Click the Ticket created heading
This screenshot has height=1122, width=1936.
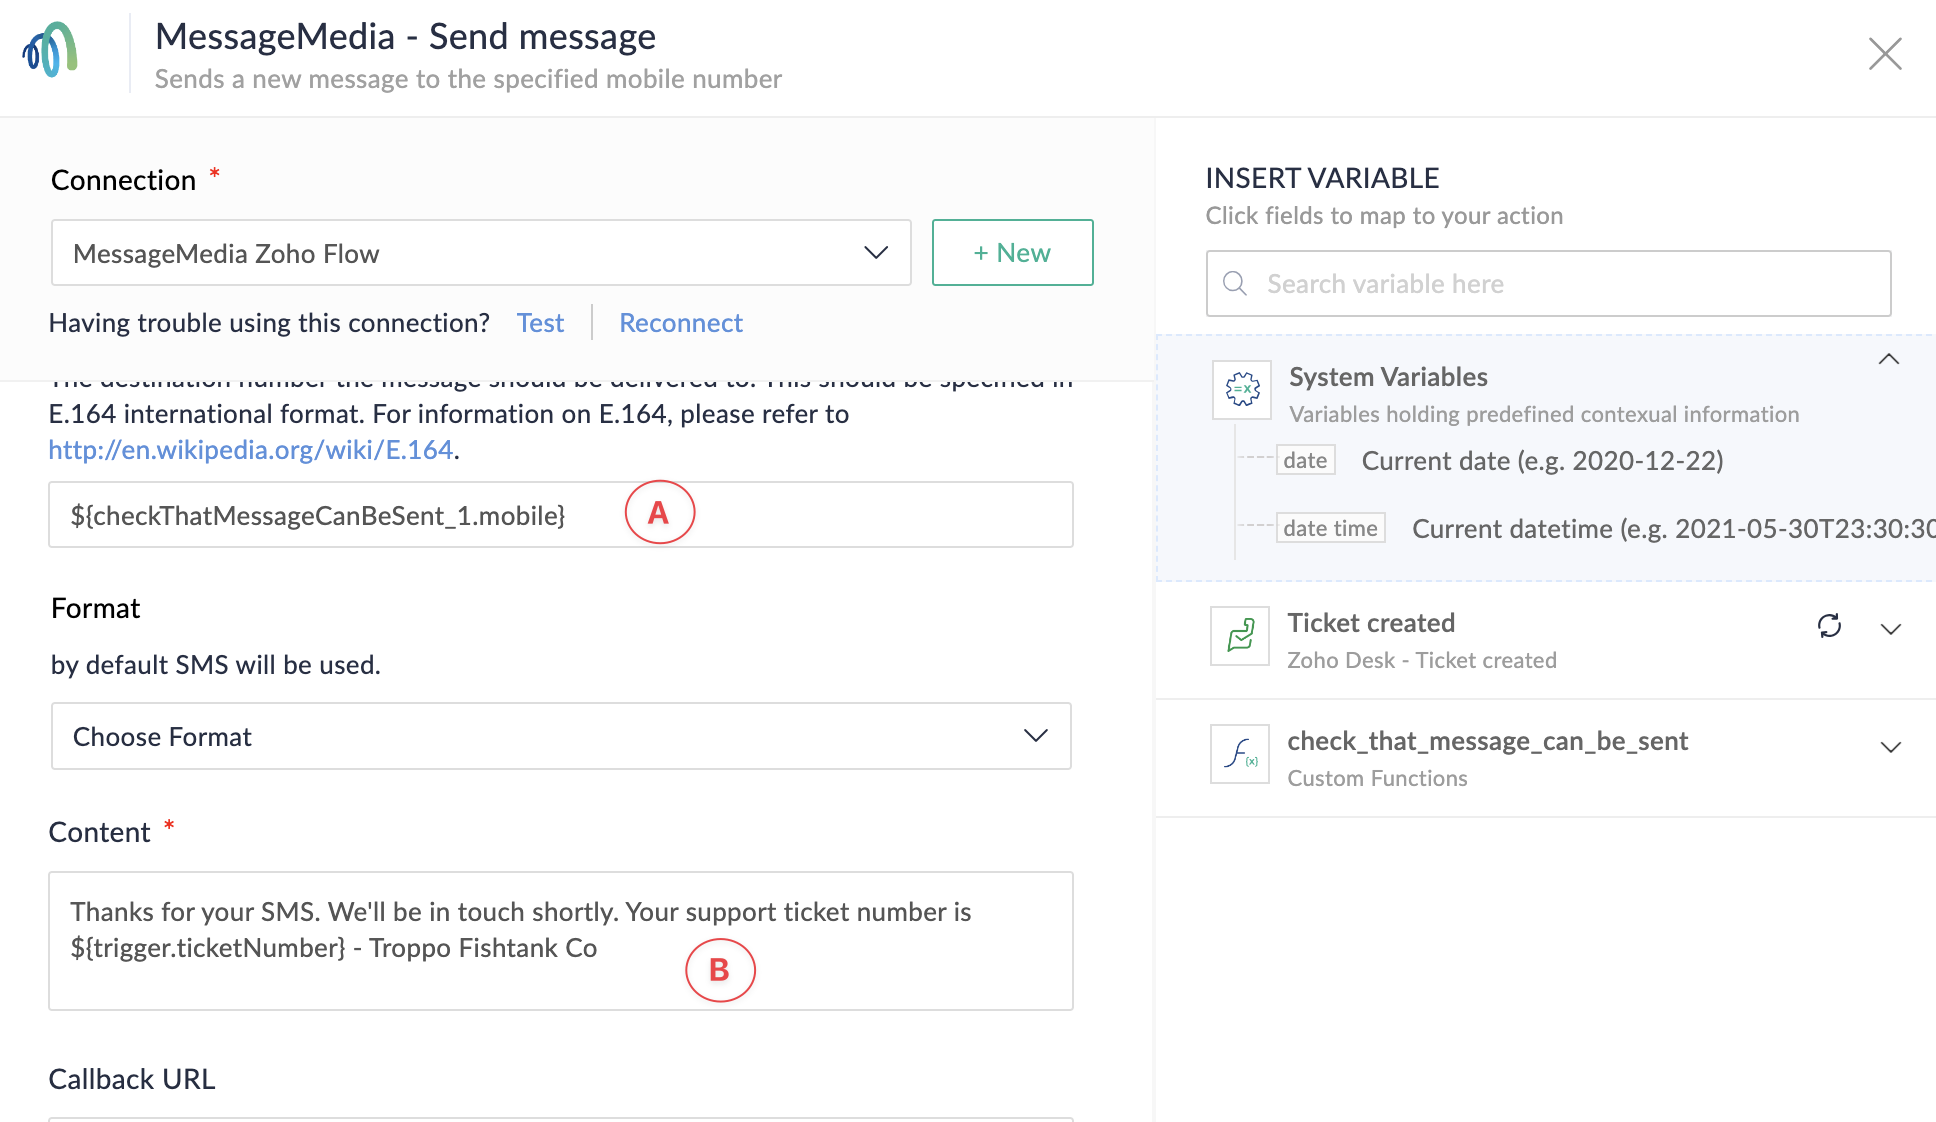point(1371,623)
